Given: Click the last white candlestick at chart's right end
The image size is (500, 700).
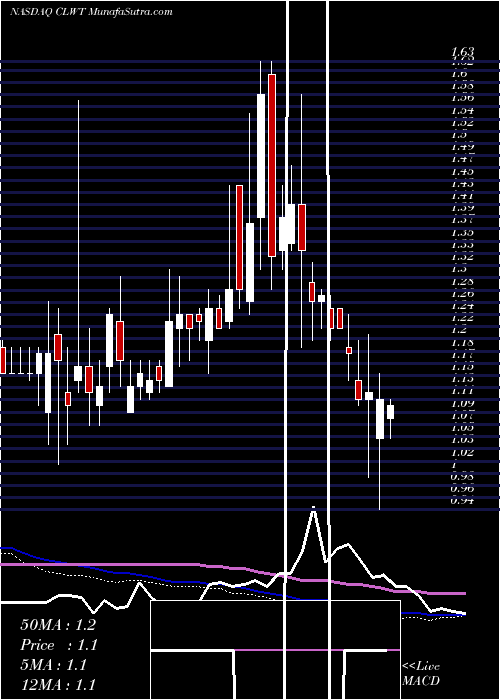Looking at the screenshot, I should 391,412.
